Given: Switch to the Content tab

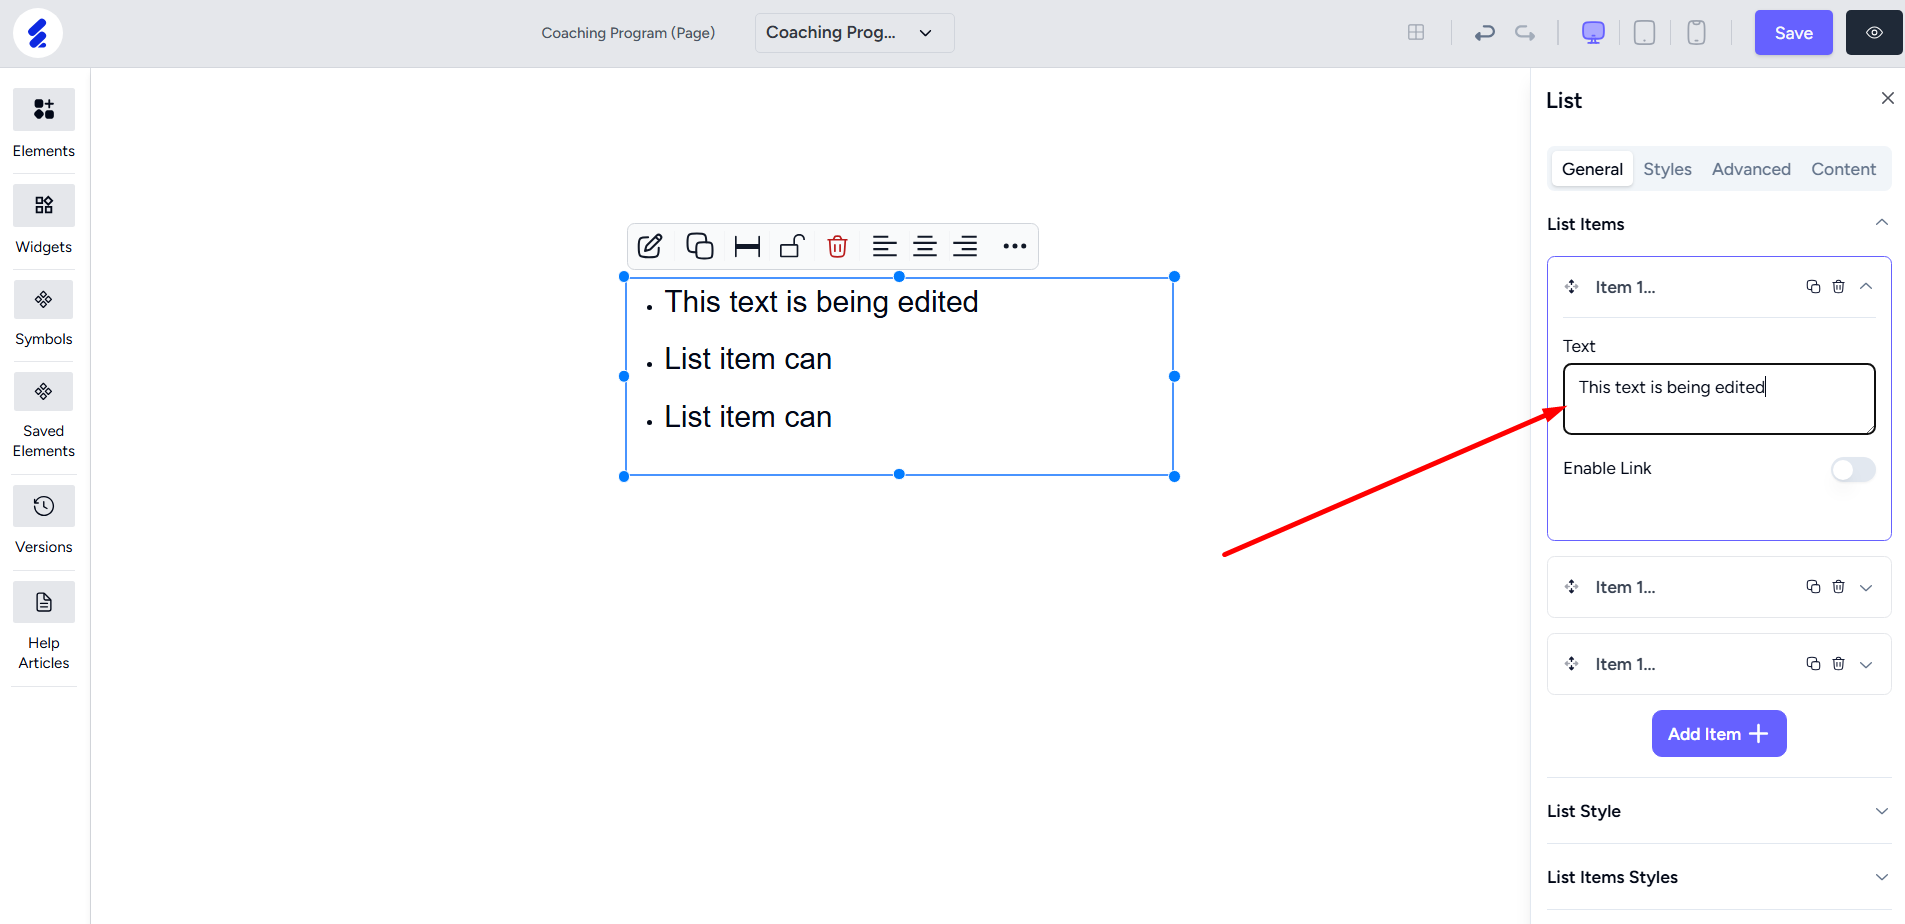Looking at the screenshot, I should pyautogui.click(x=1843, y=169).
